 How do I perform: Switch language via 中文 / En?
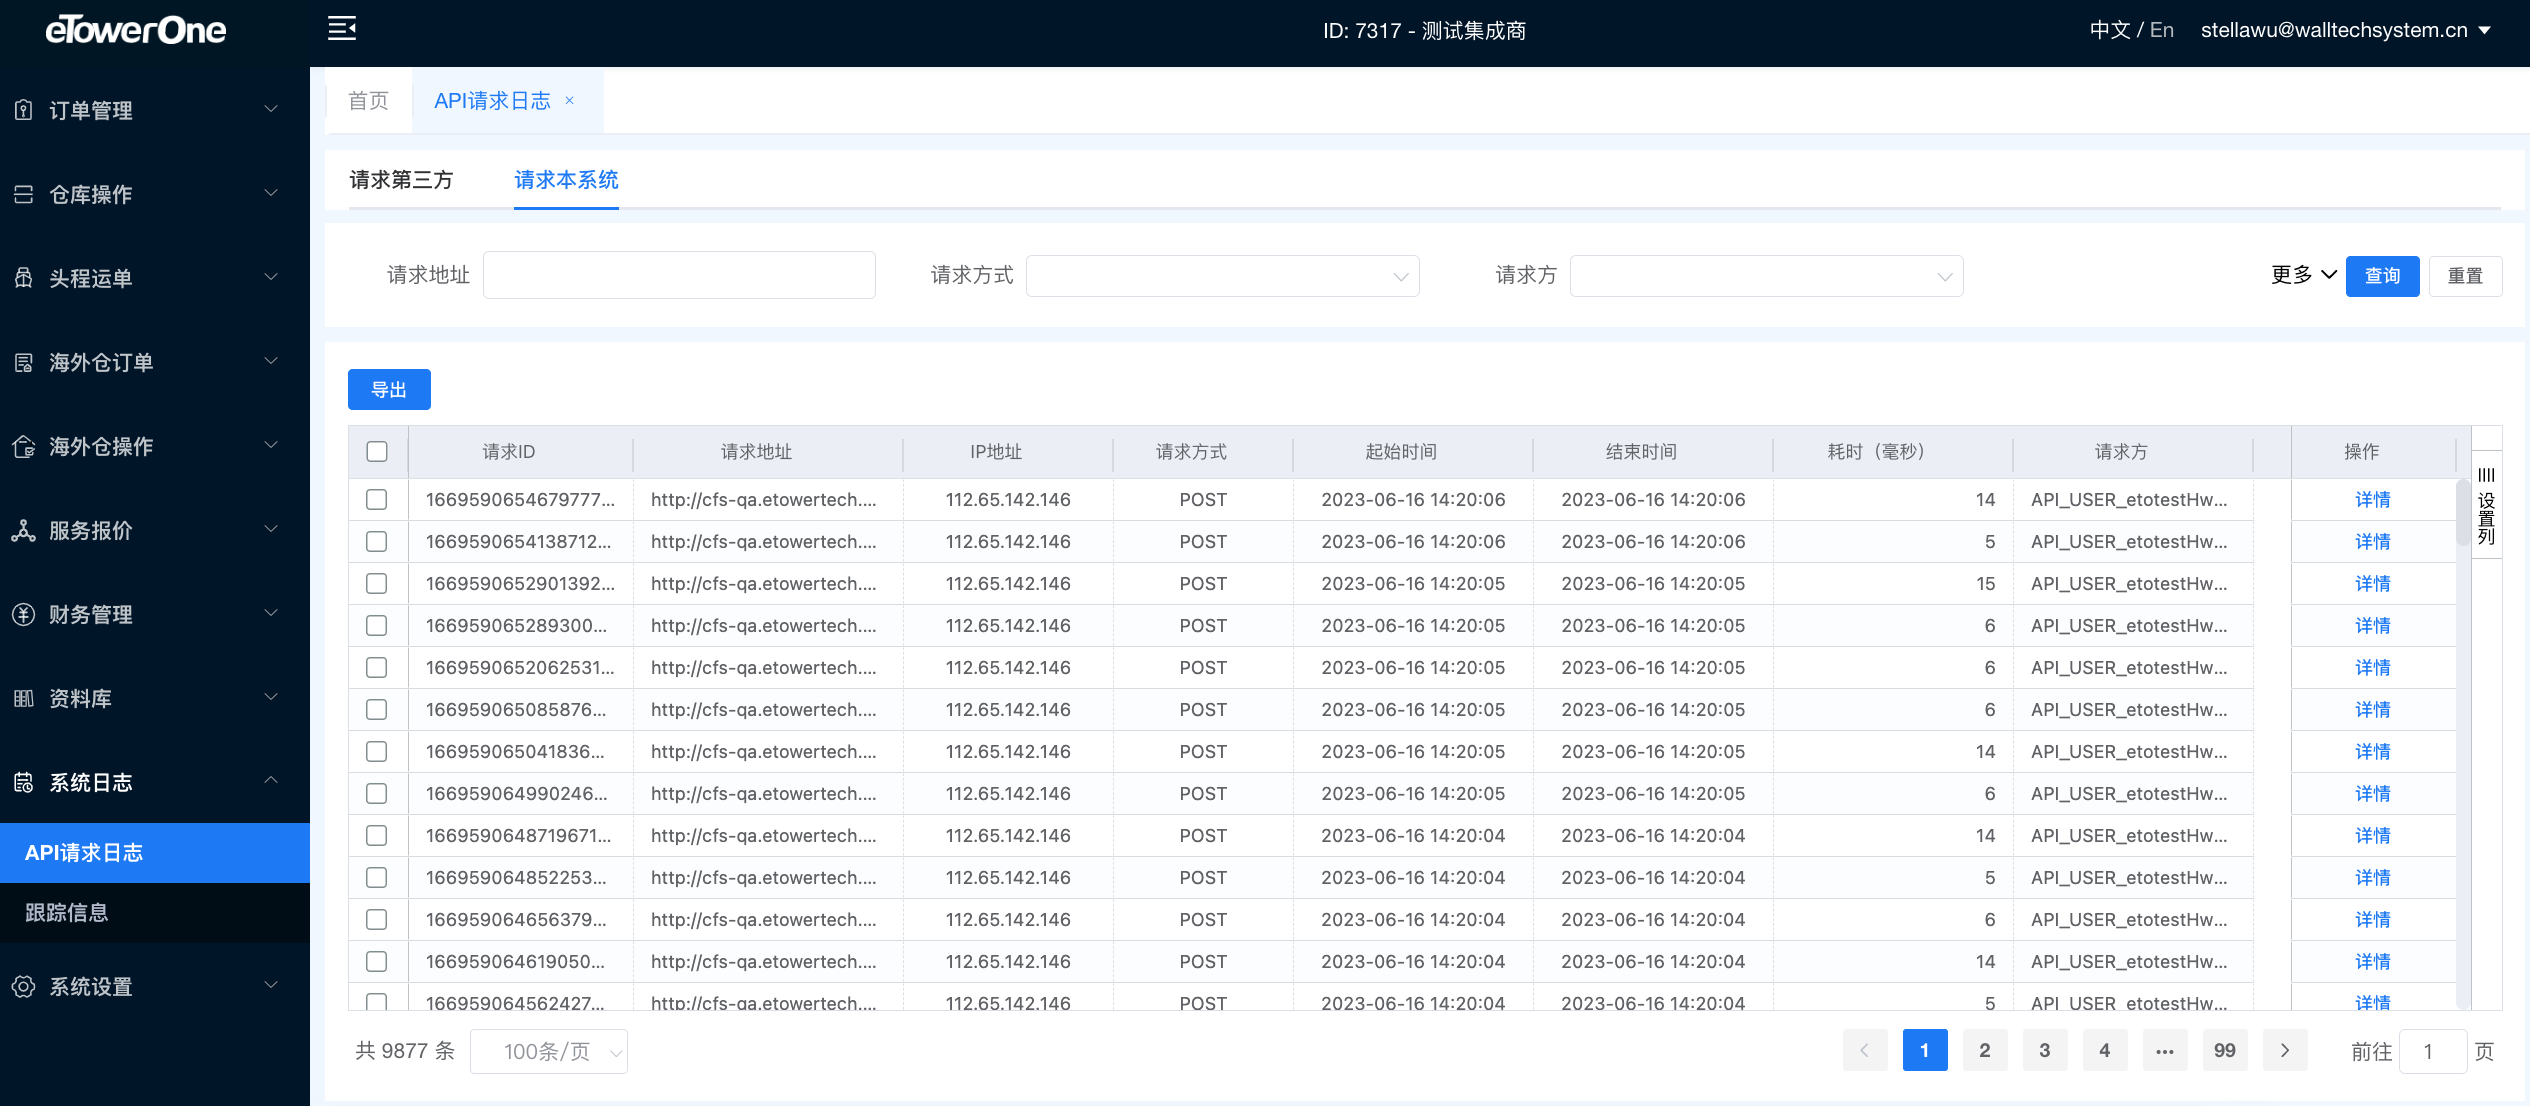2131,30
